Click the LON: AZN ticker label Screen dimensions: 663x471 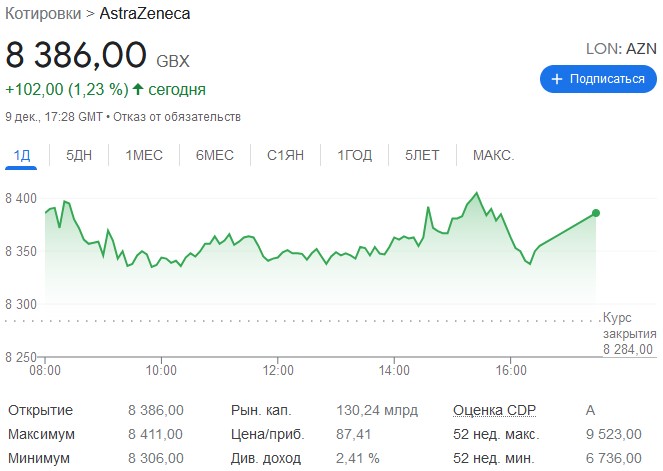coord(621,49)
